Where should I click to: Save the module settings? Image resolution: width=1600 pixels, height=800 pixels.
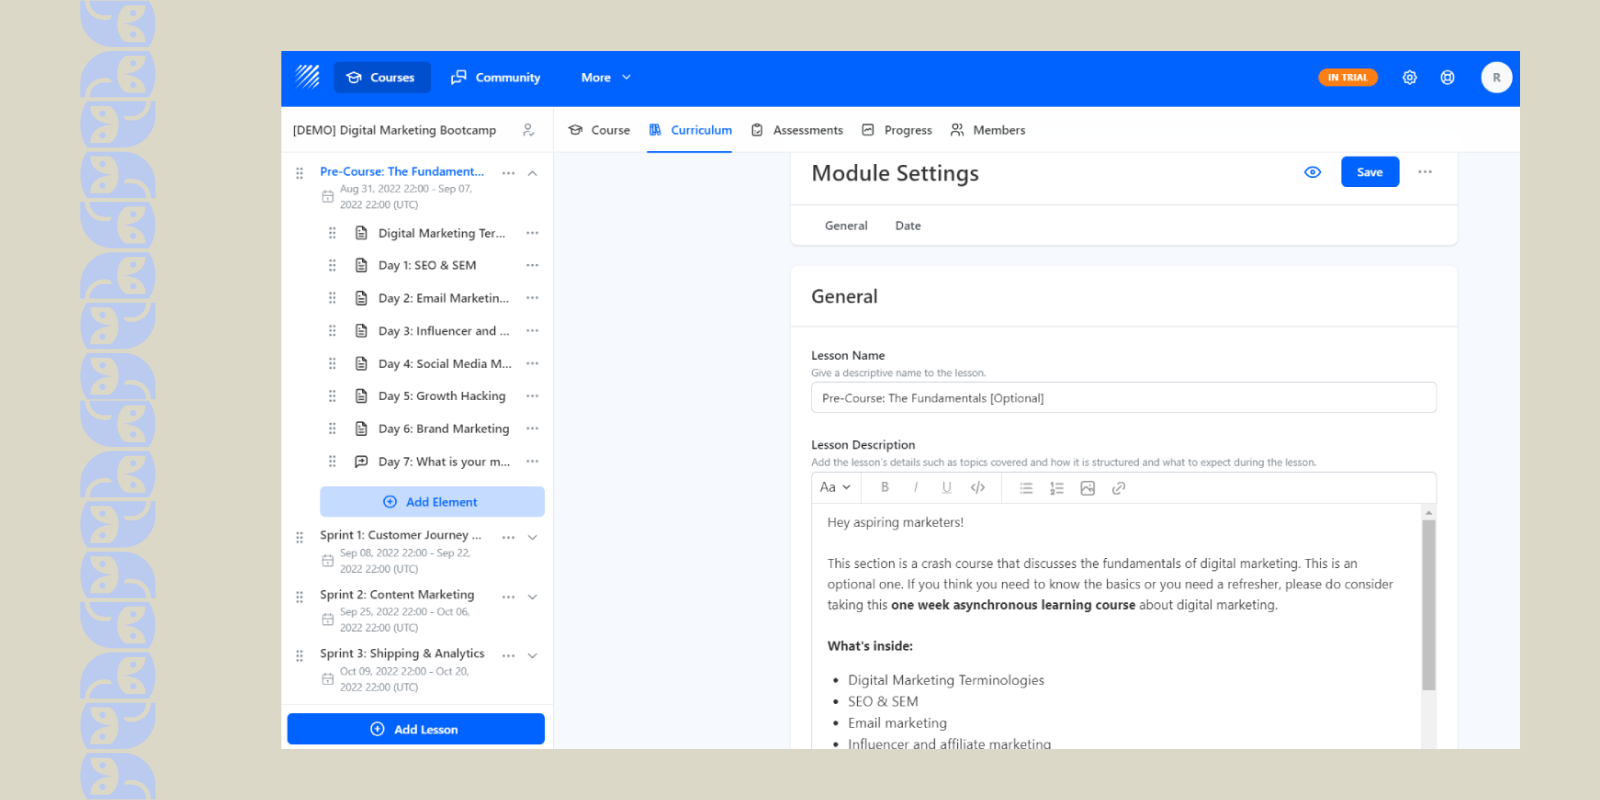1369,172
